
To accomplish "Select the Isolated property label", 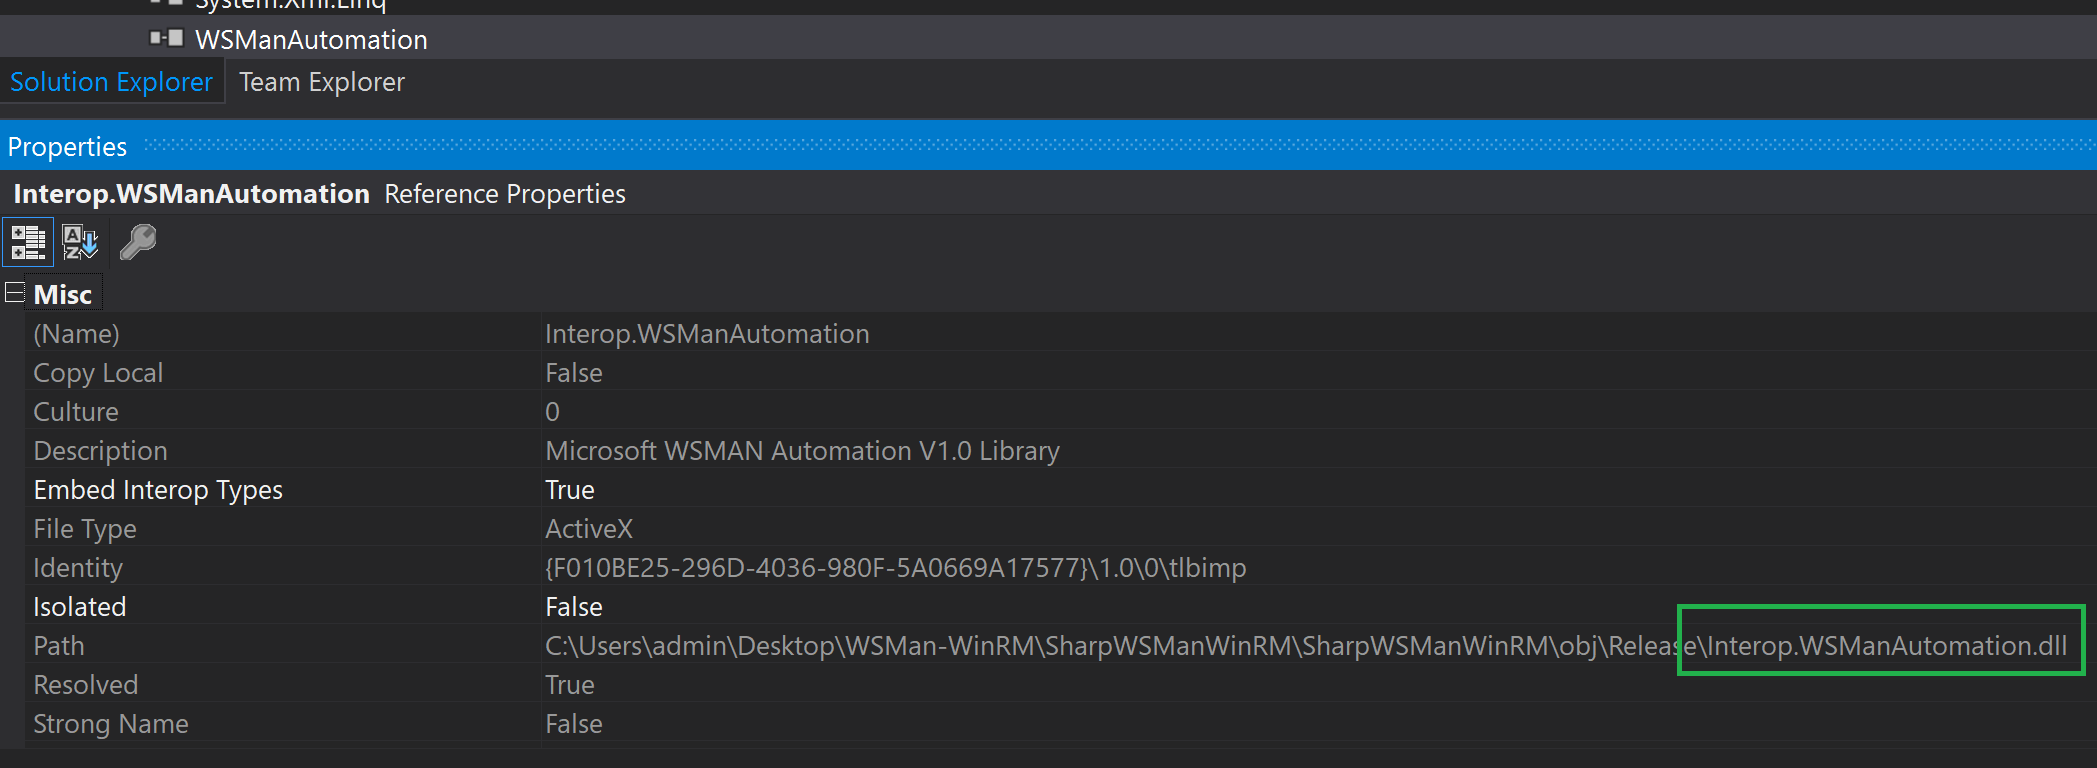I will point(80,607).
